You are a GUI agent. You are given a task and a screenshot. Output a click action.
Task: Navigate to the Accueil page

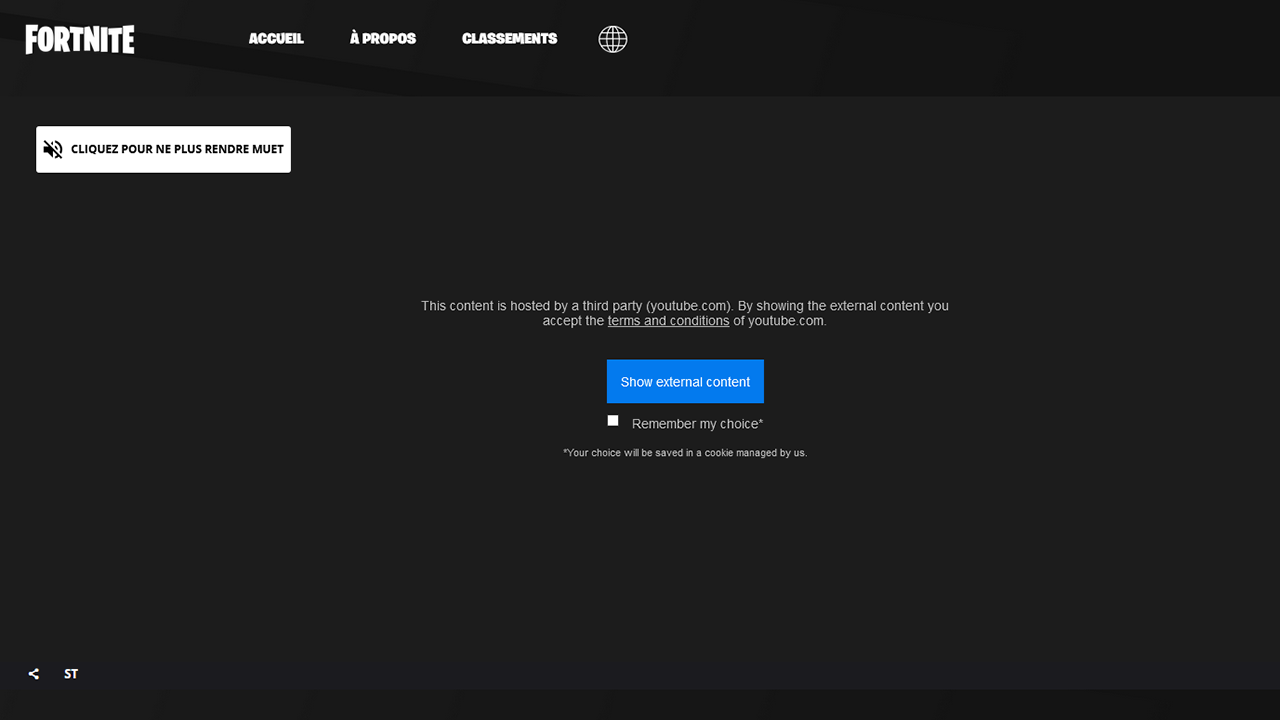coord(276,38)
